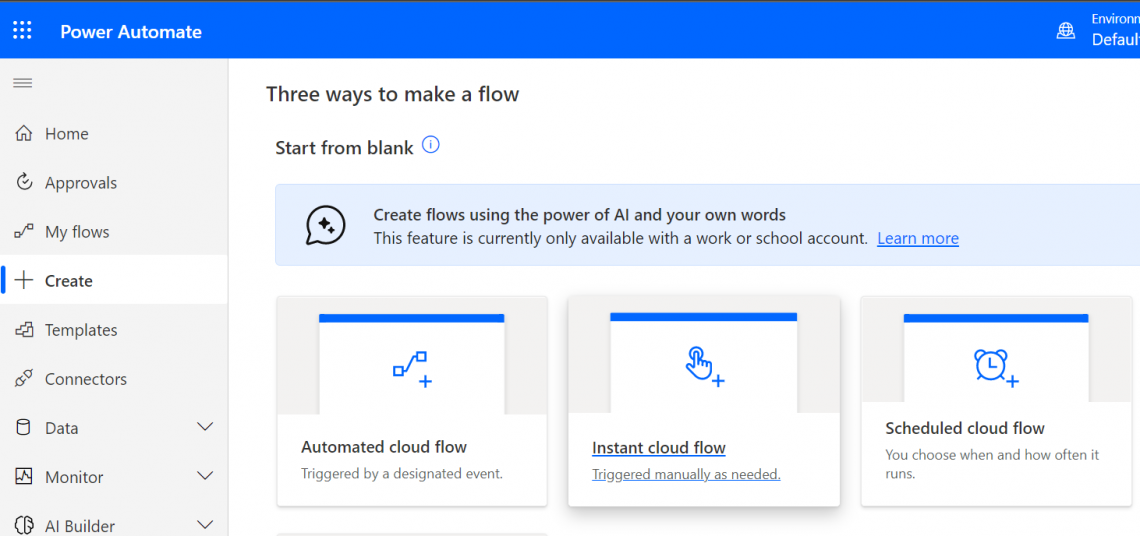The image size is (1140, 536).
Task: Click the Power Automate title in header
Action: click(131, 32)
